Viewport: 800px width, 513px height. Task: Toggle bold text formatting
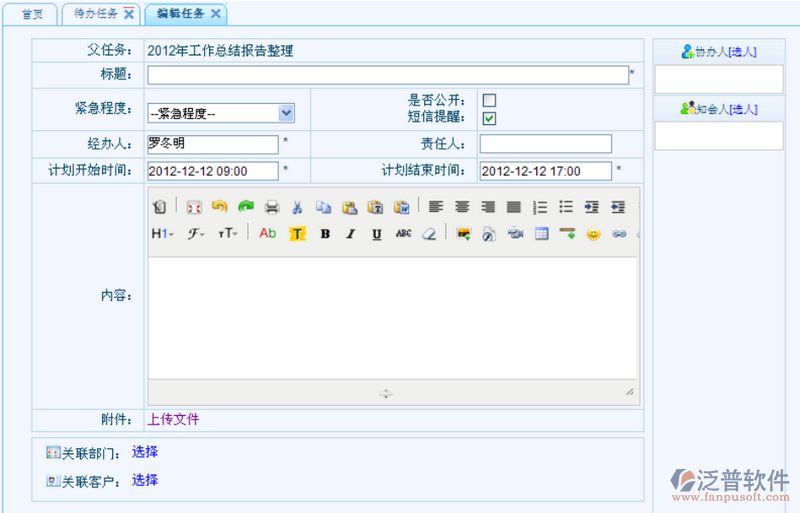324,234
